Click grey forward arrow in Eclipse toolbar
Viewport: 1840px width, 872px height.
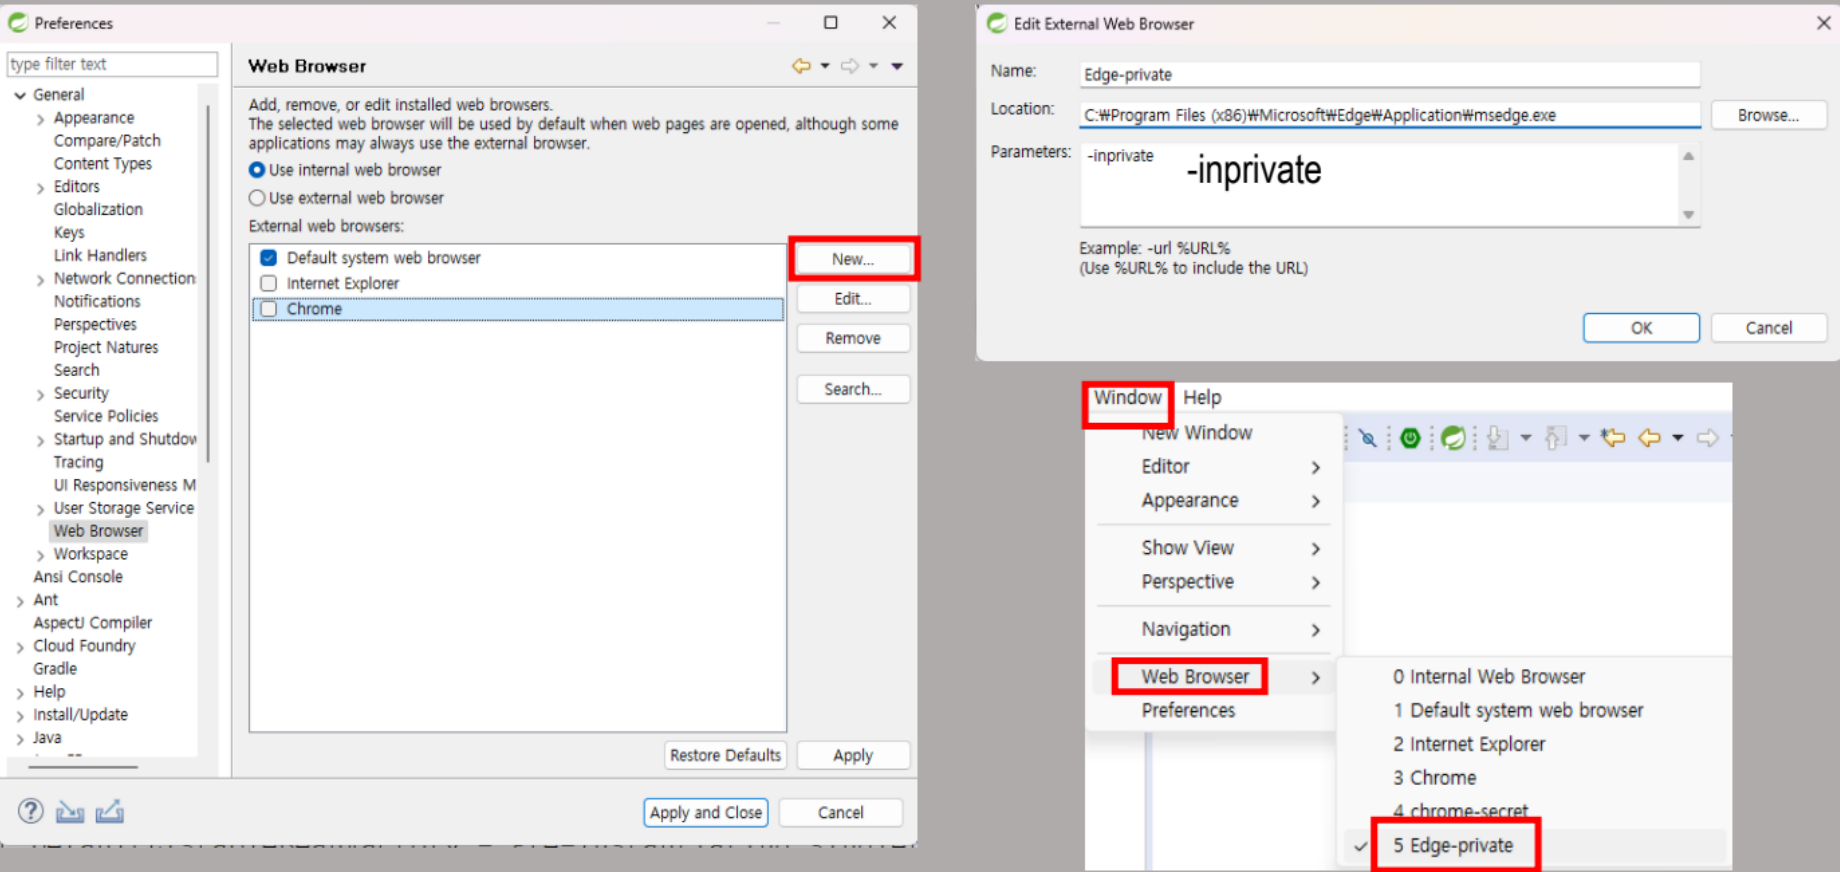(1708, 438)
